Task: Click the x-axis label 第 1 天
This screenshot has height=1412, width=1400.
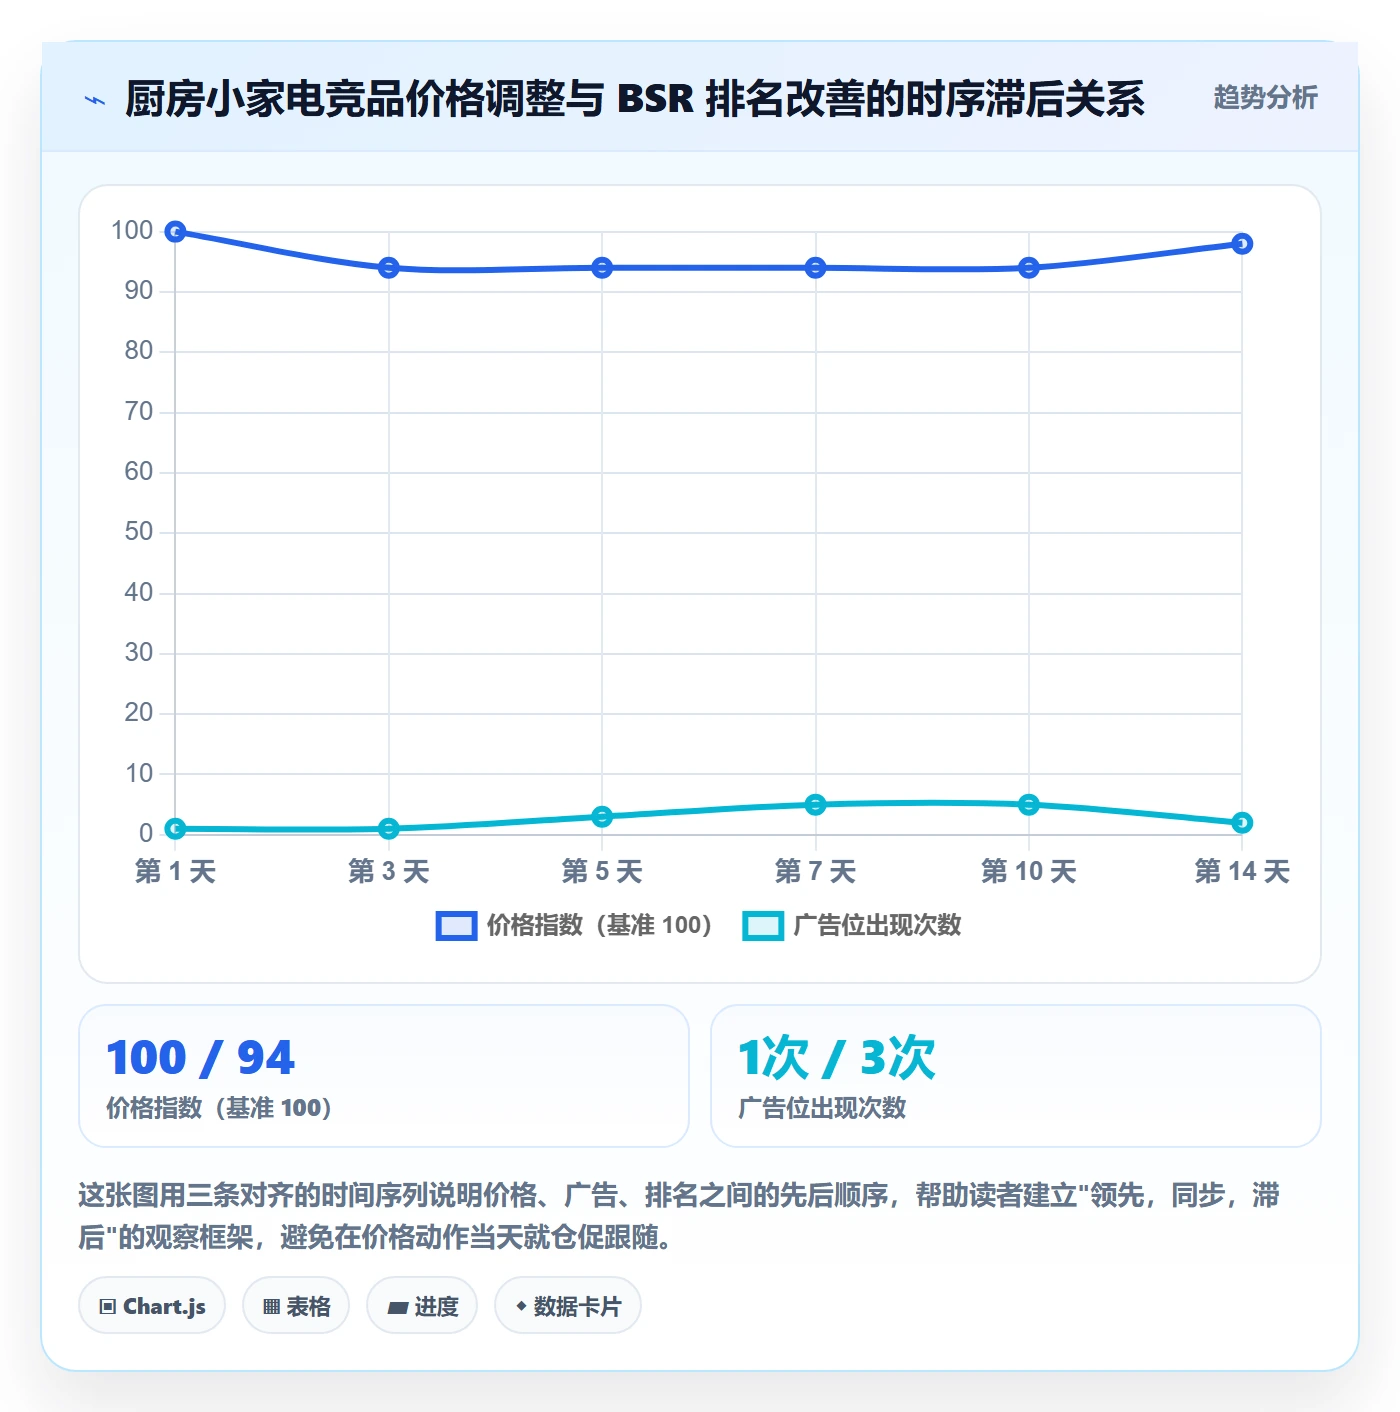Action: [x=176, y=871]
